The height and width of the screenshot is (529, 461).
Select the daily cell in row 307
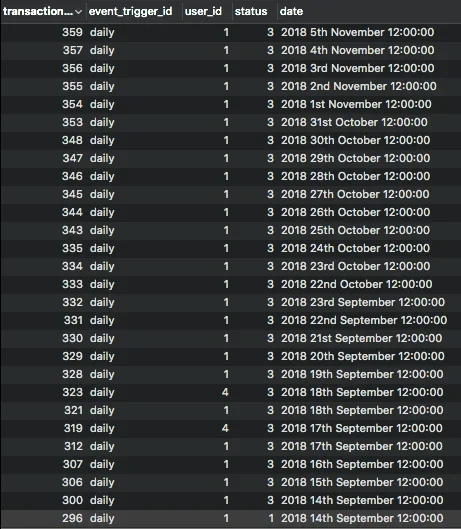pyautogui.click(x=102, y=465)
